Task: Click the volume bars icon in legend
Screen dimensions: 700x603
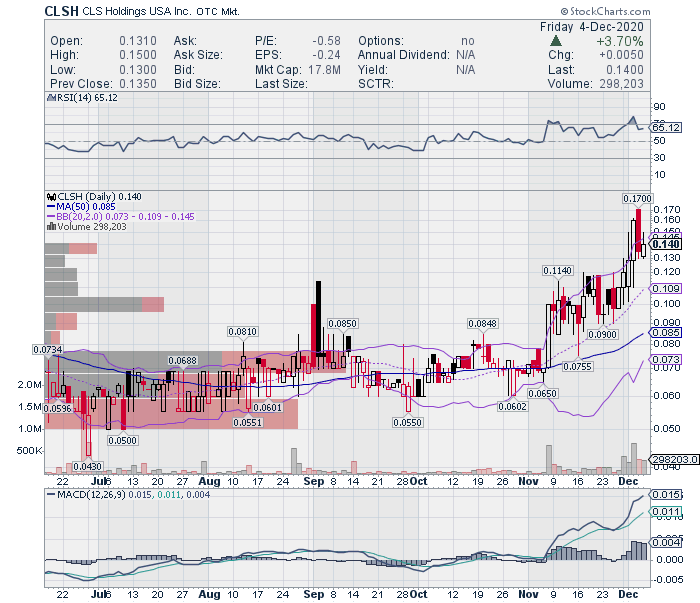Action: click(x=51, y=227)
